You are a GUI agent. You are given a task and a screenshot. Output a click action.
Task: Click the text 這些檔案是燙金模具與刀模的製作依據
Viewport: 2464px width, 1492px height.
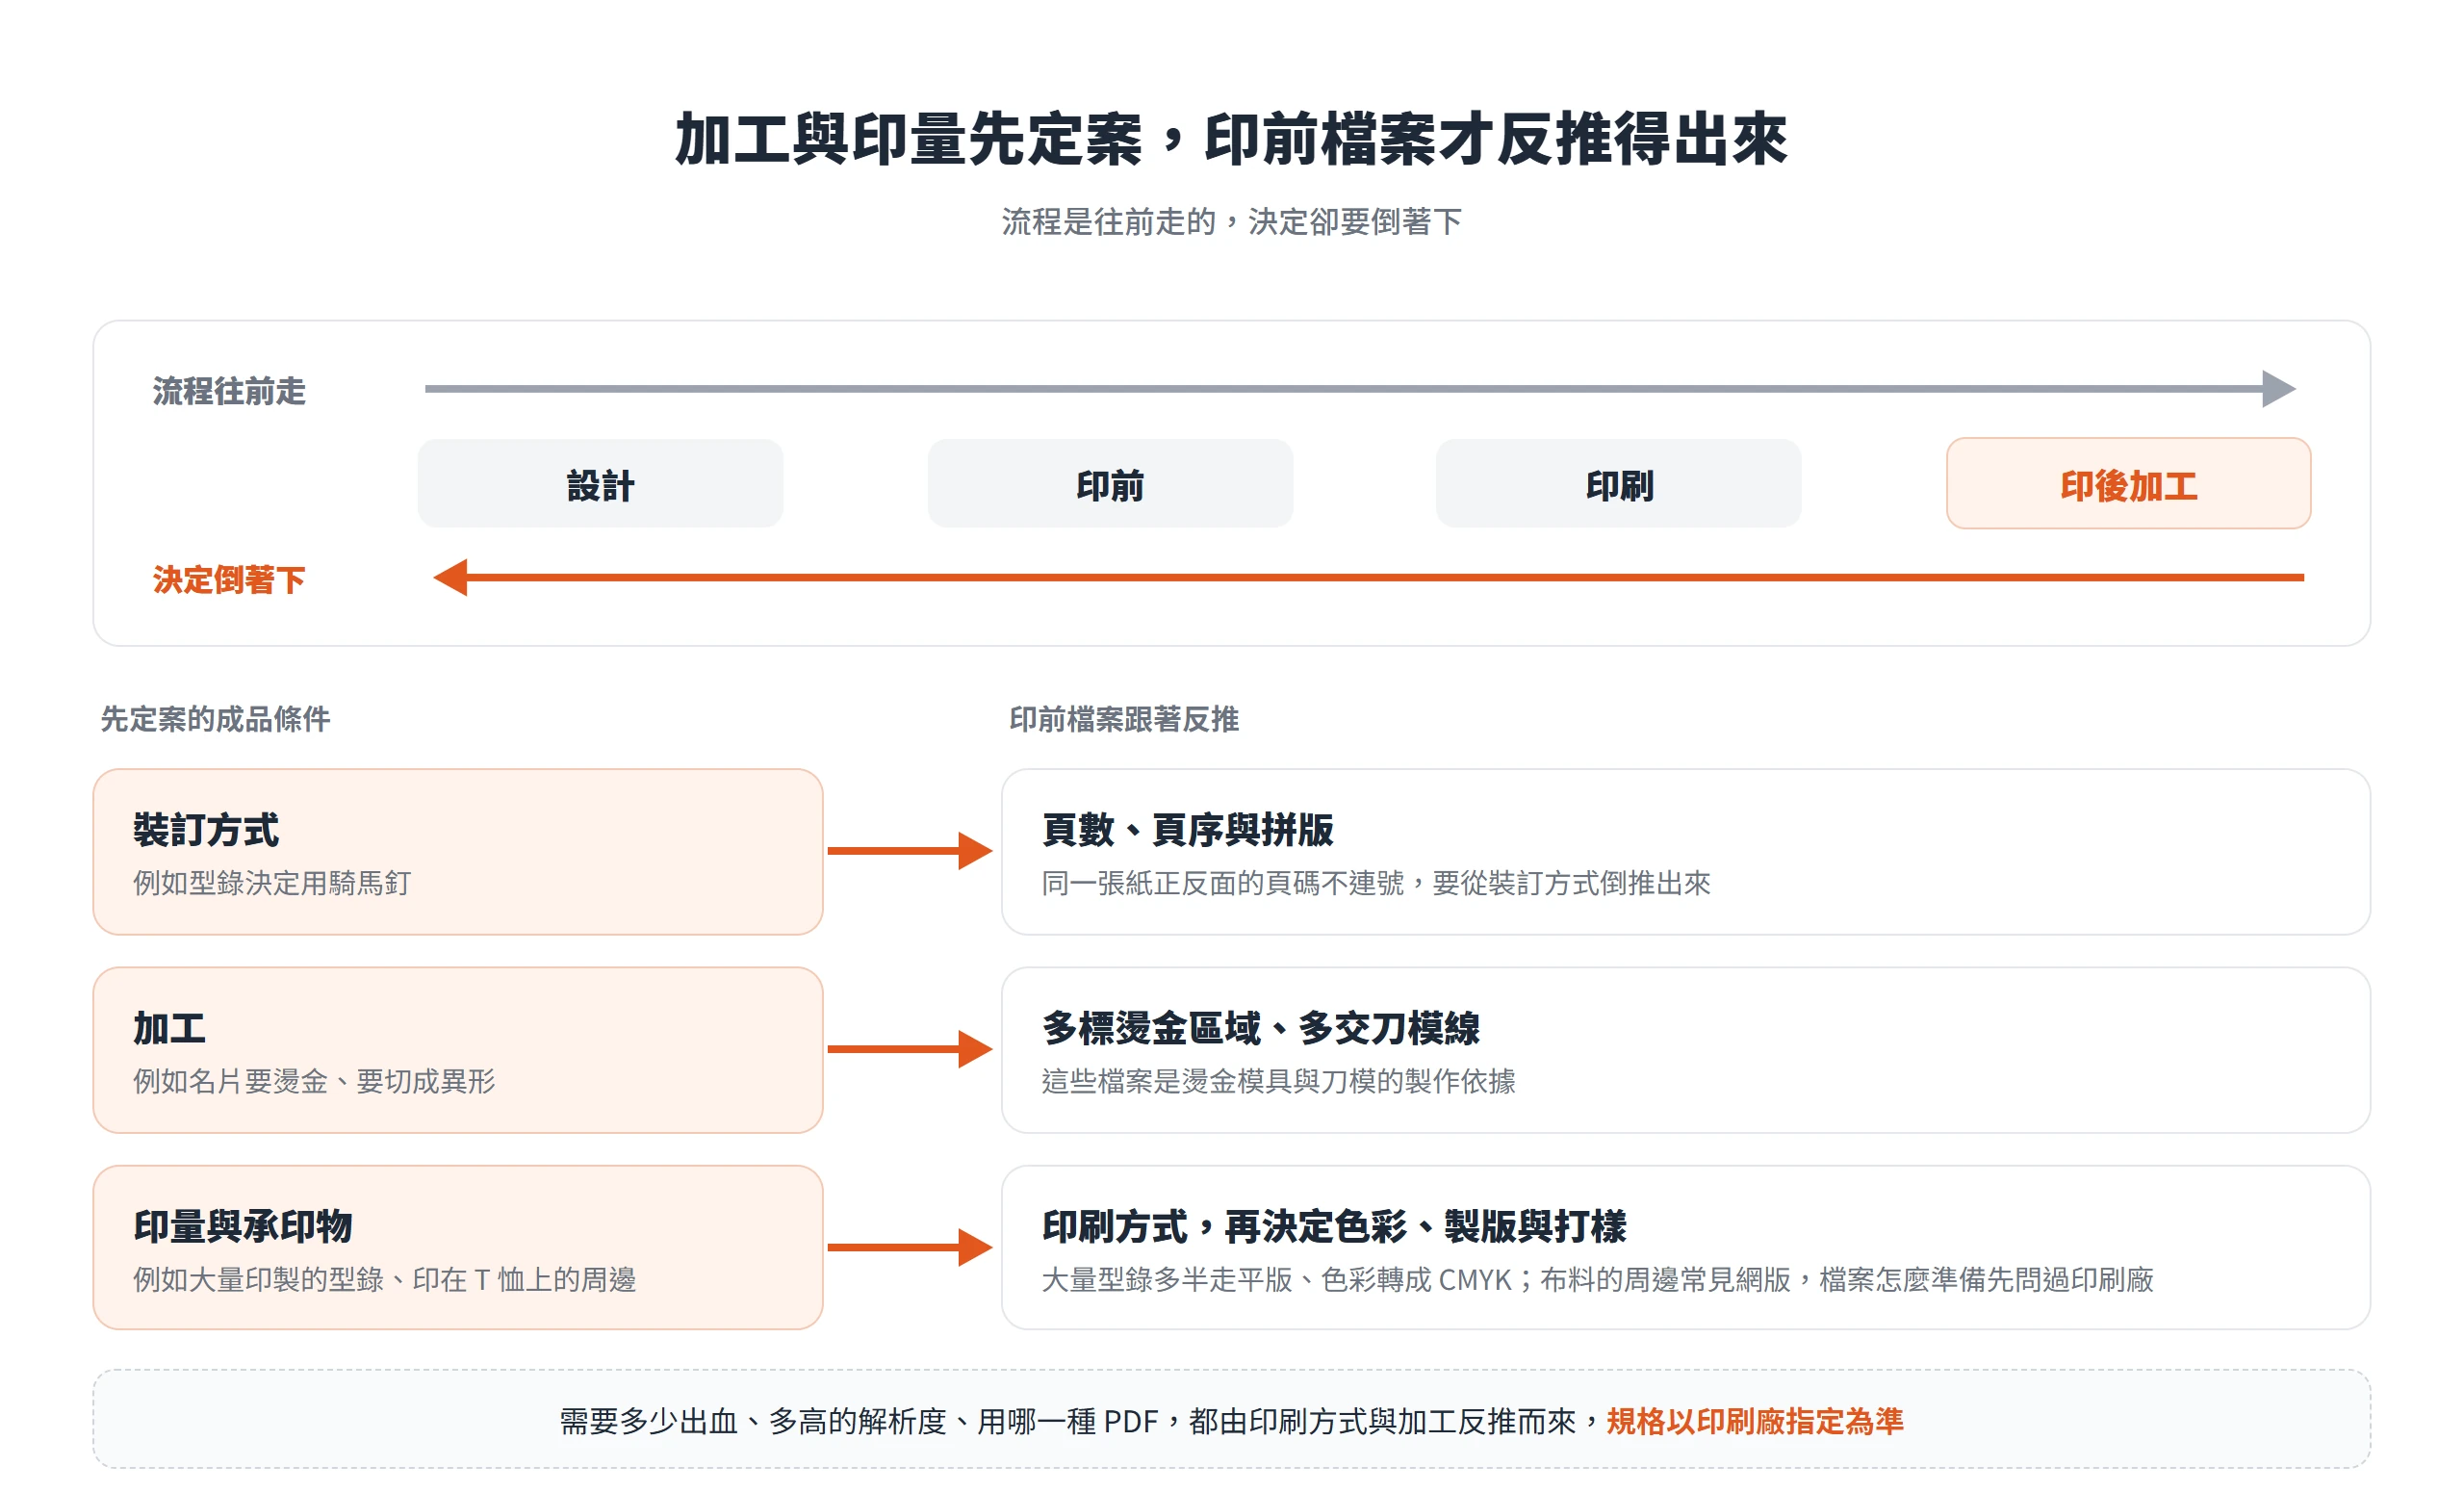pos(1278,1081)
